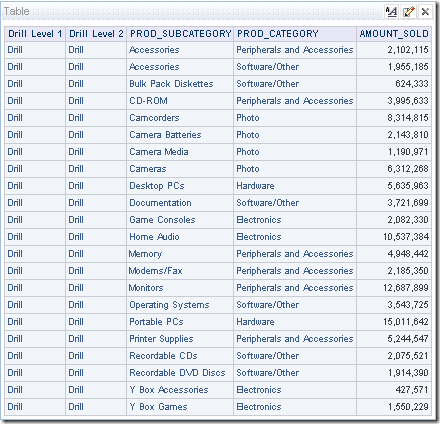This screenshot has height=424, width=440.
Task: Select the PROD_SUBCATEGORY column header
Action: (180, 34)
